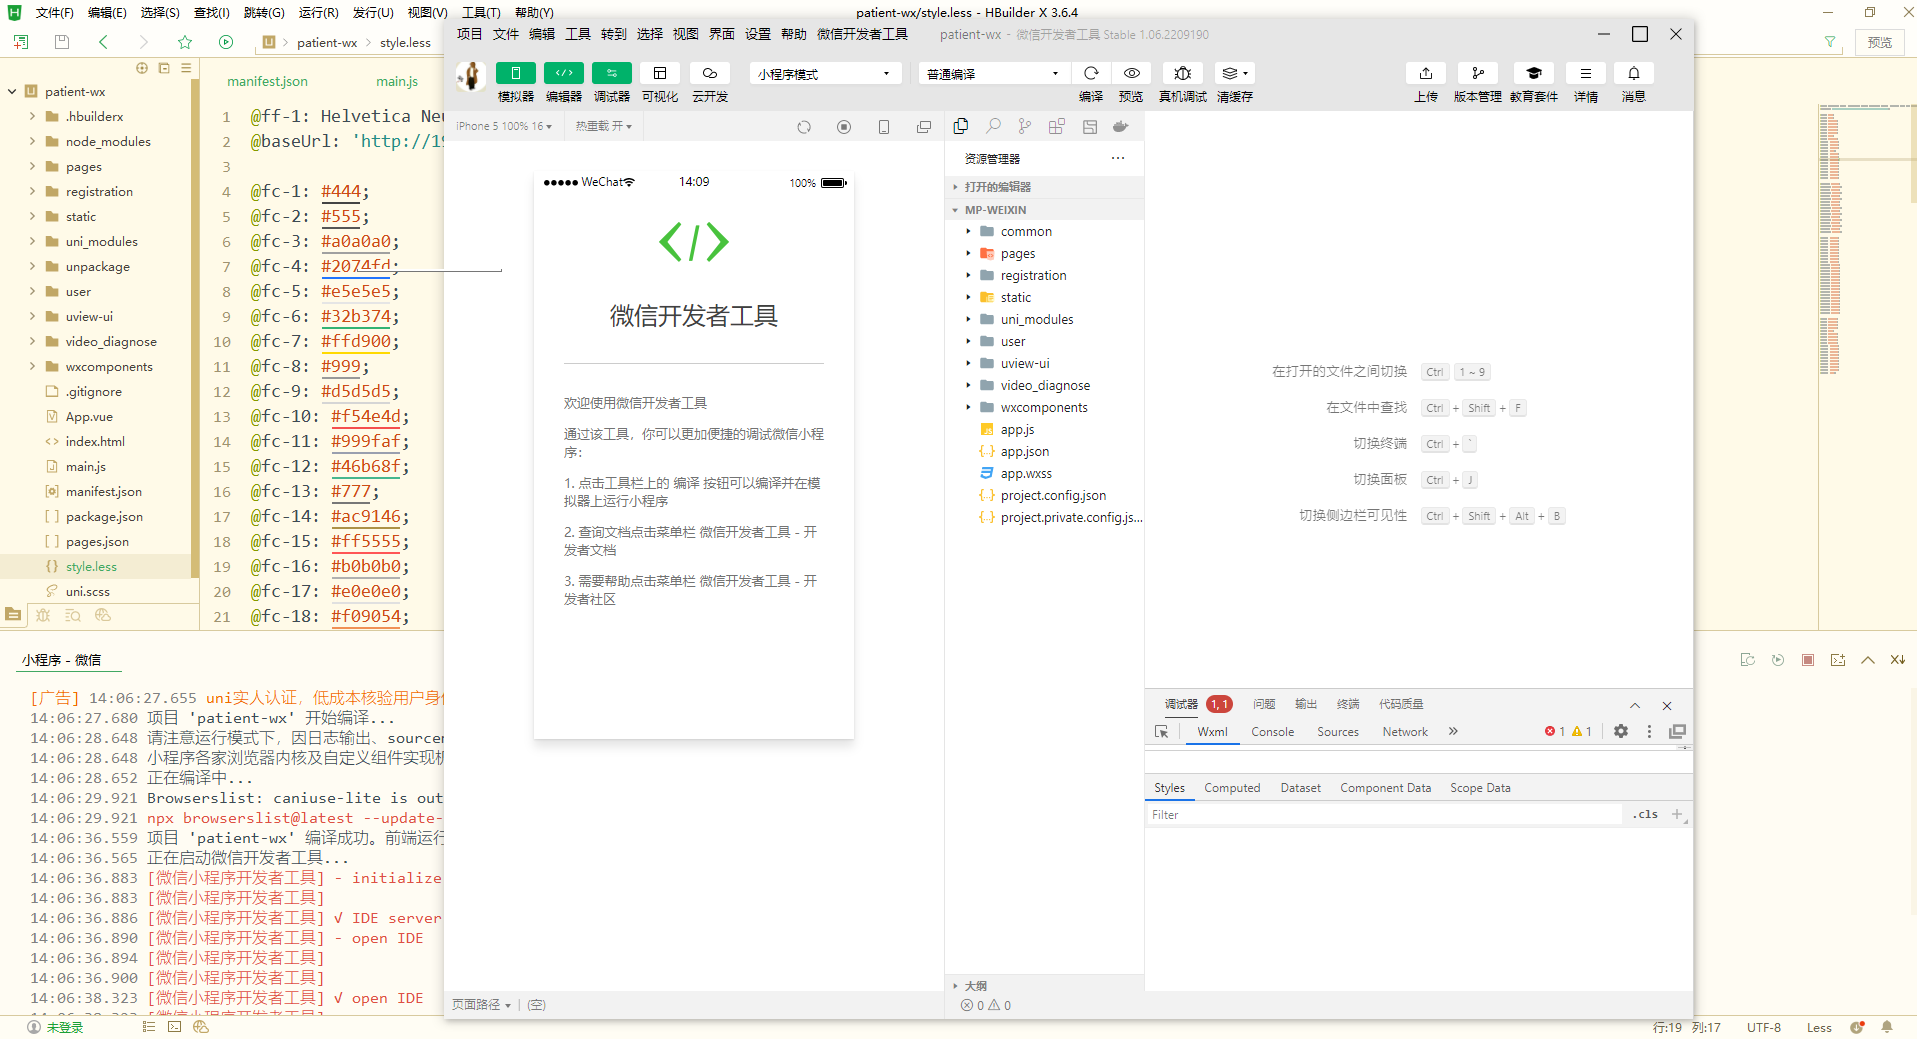1917x1039 pixels.
Task: Open the mini program mode dropdown
Action: point(825,74)
